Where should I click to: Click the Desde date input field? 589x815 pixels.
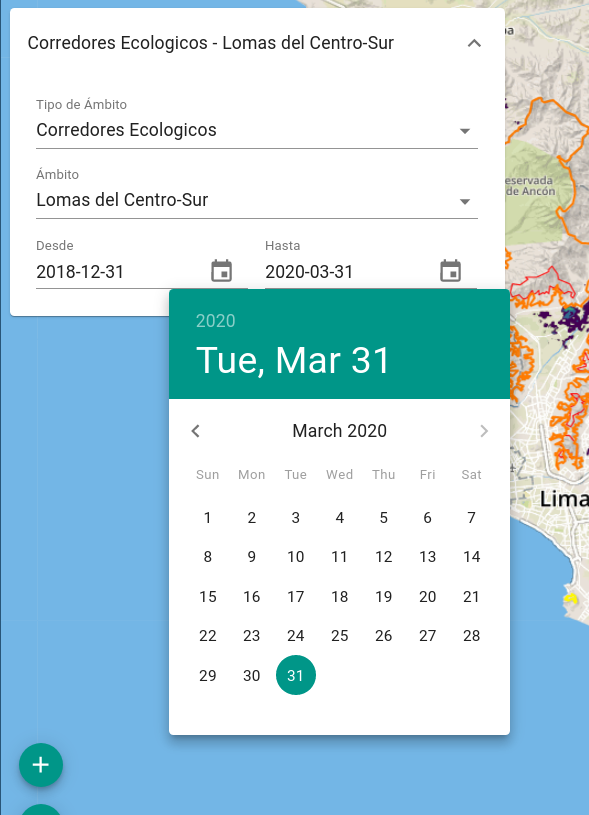tap(120, 272)
